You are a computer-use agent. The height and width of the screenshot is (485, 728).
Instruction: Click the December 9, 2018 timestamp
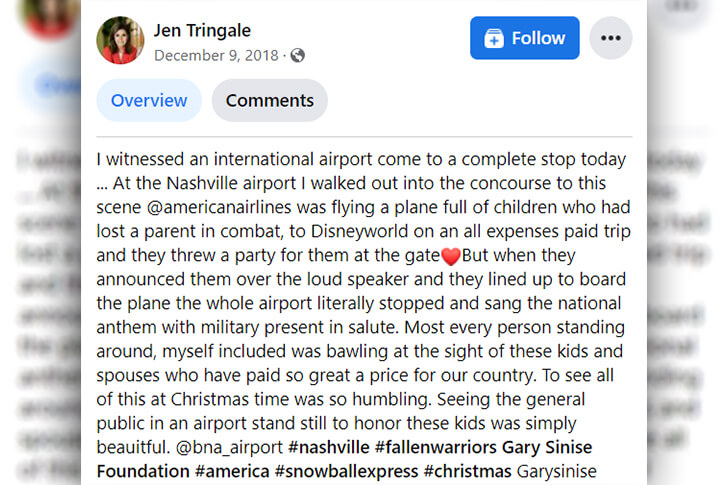[216, 56]
